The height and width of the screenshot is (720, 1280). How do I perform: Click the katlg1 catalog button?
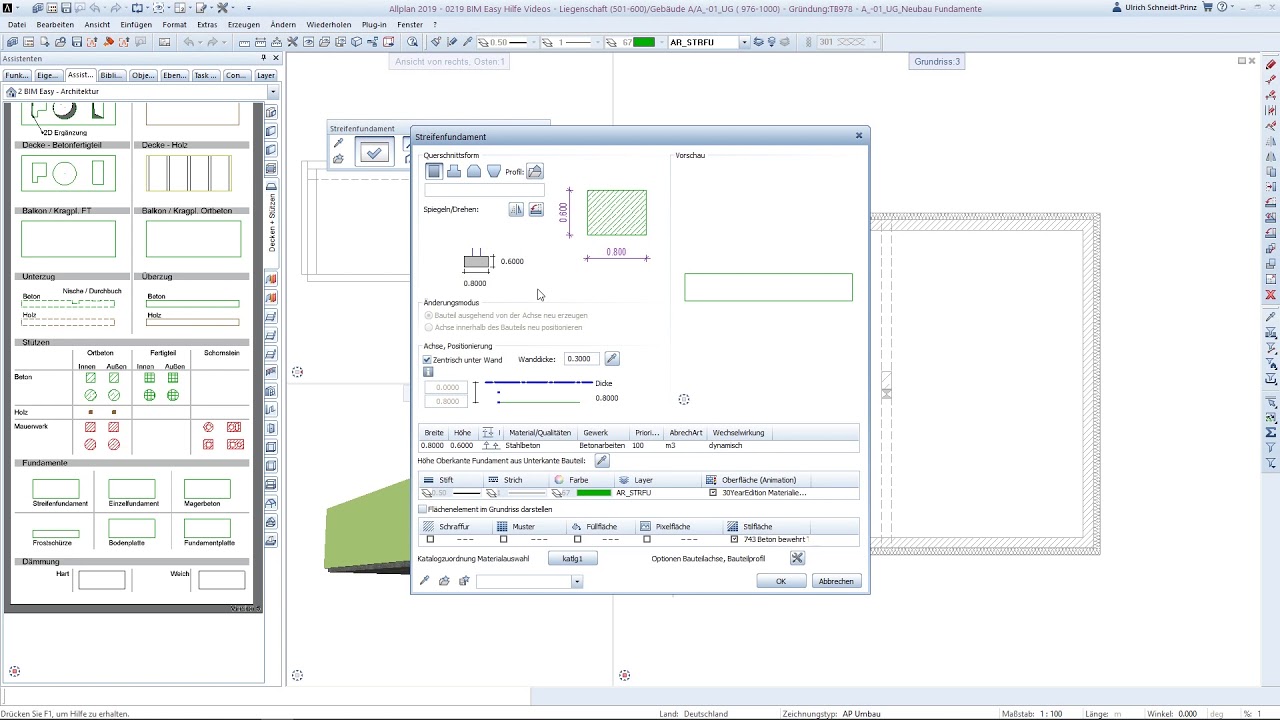(572, 559)
